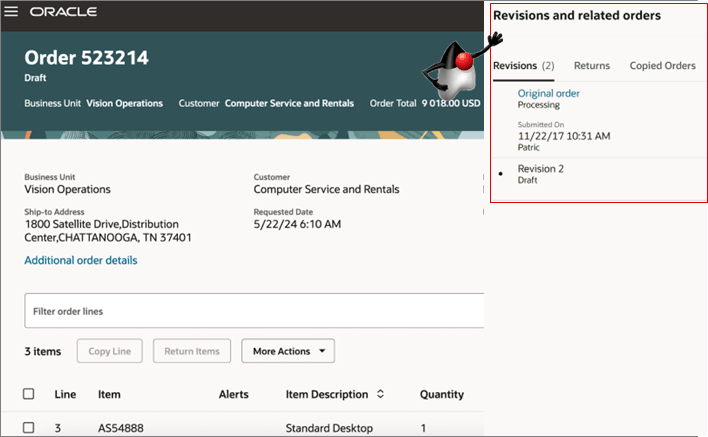Expand the More Actions dropdown
Viewport: 708px width, 437px height.
[288, 351]
